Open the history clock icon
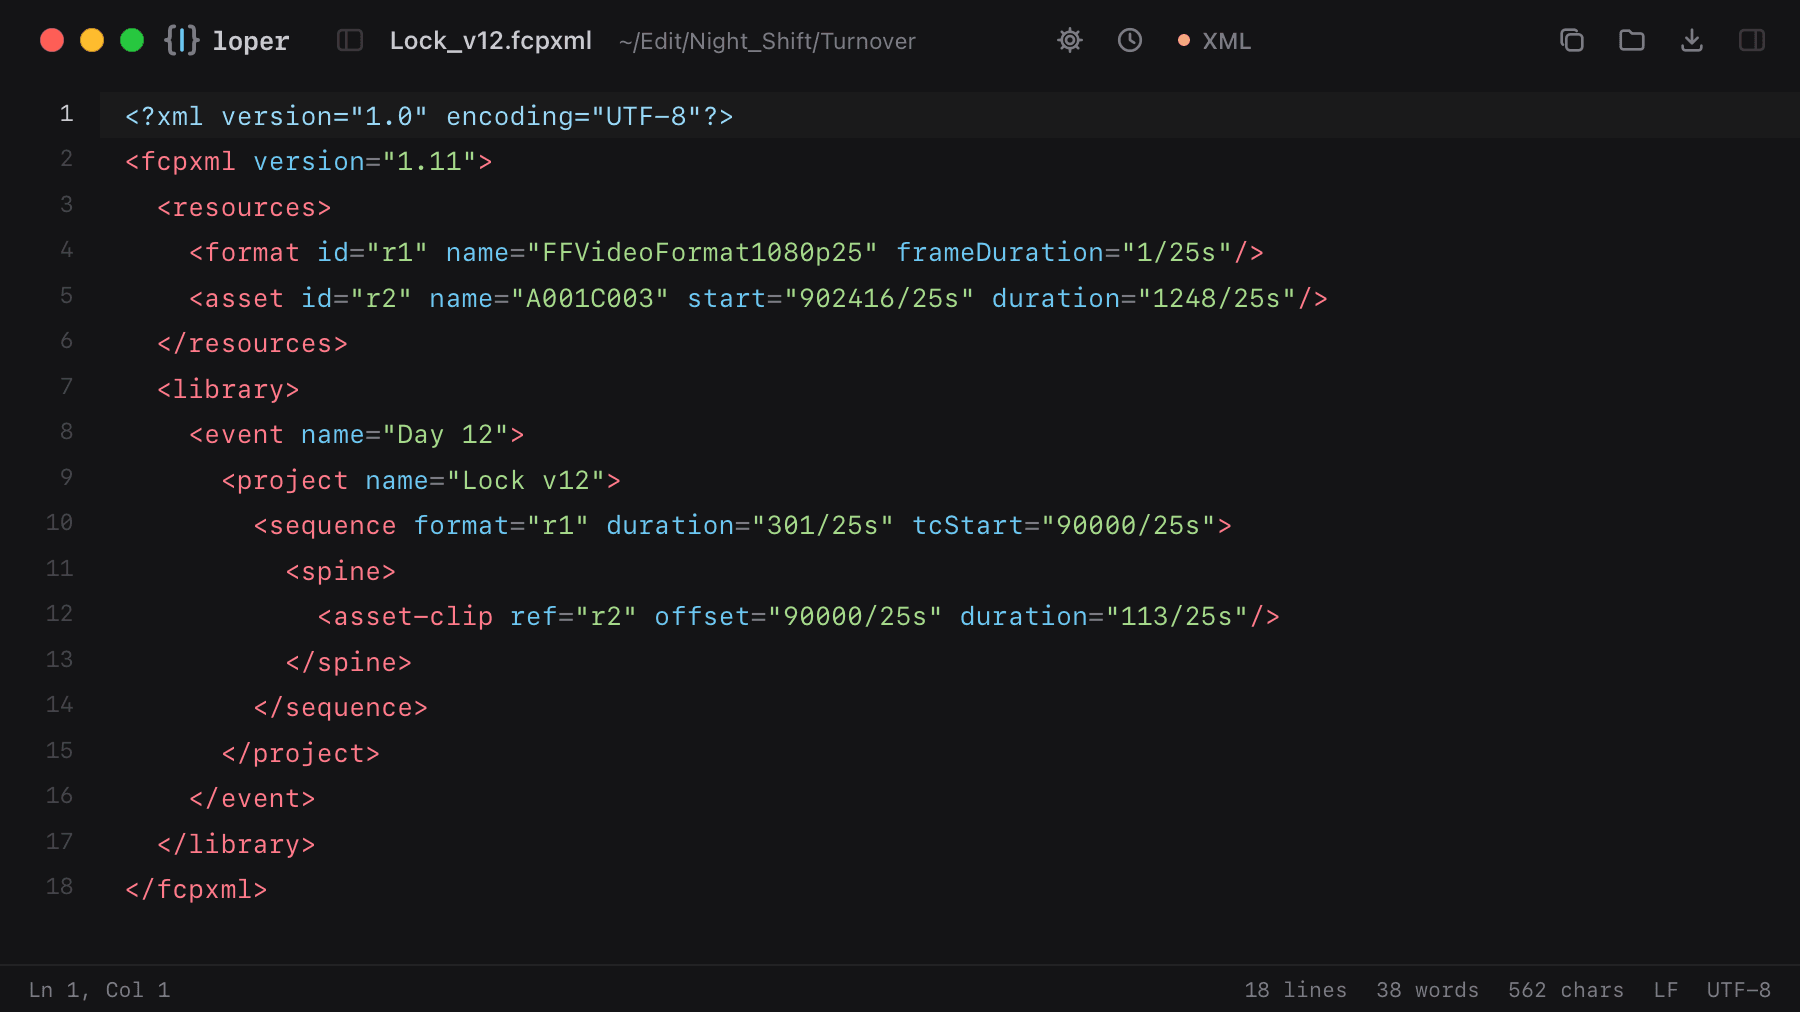The height and width of the screenshot is (1012, 1800). pos(1130,40)
